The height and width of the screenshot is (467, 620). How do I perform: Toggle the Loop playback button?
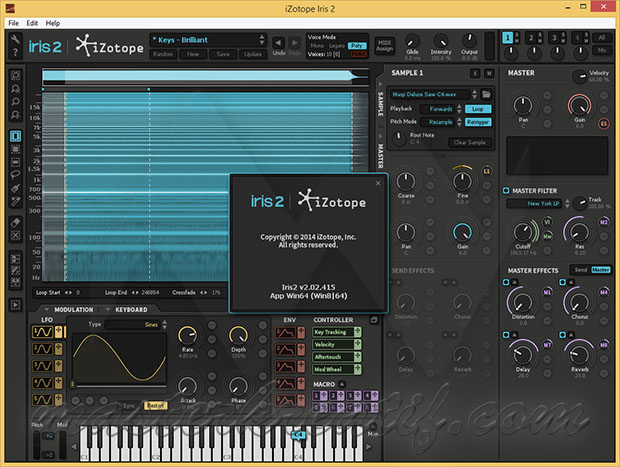click(480, 108)
